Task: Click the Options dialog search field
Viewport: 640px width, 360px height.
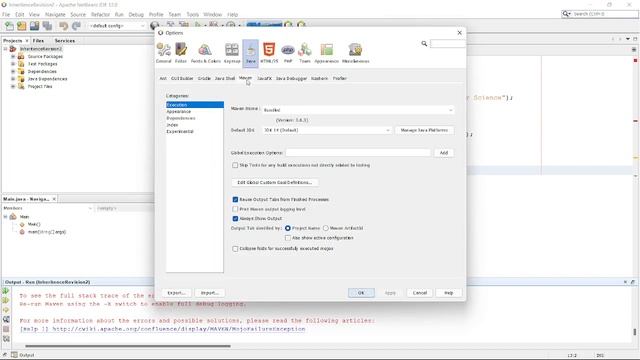Action: (x=447, y=43)
